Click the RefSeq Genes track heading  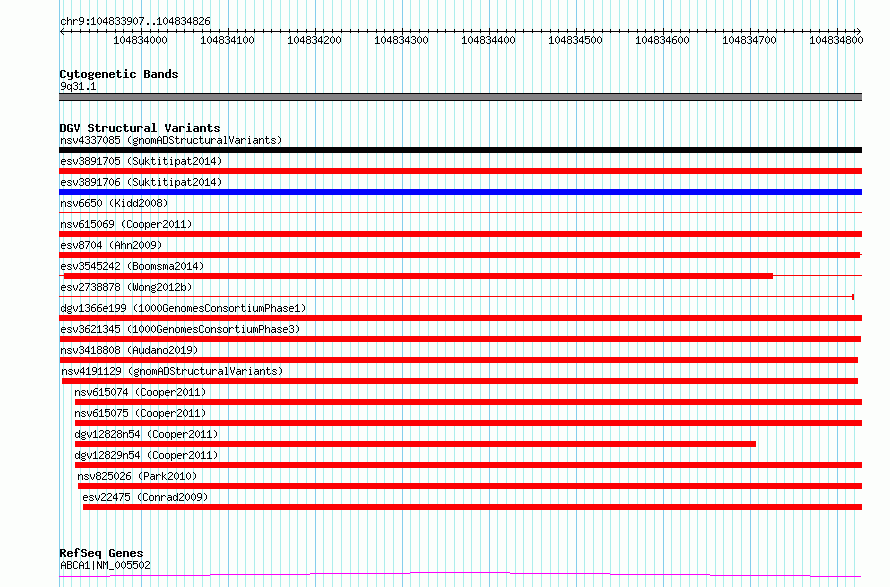(101, 553)
